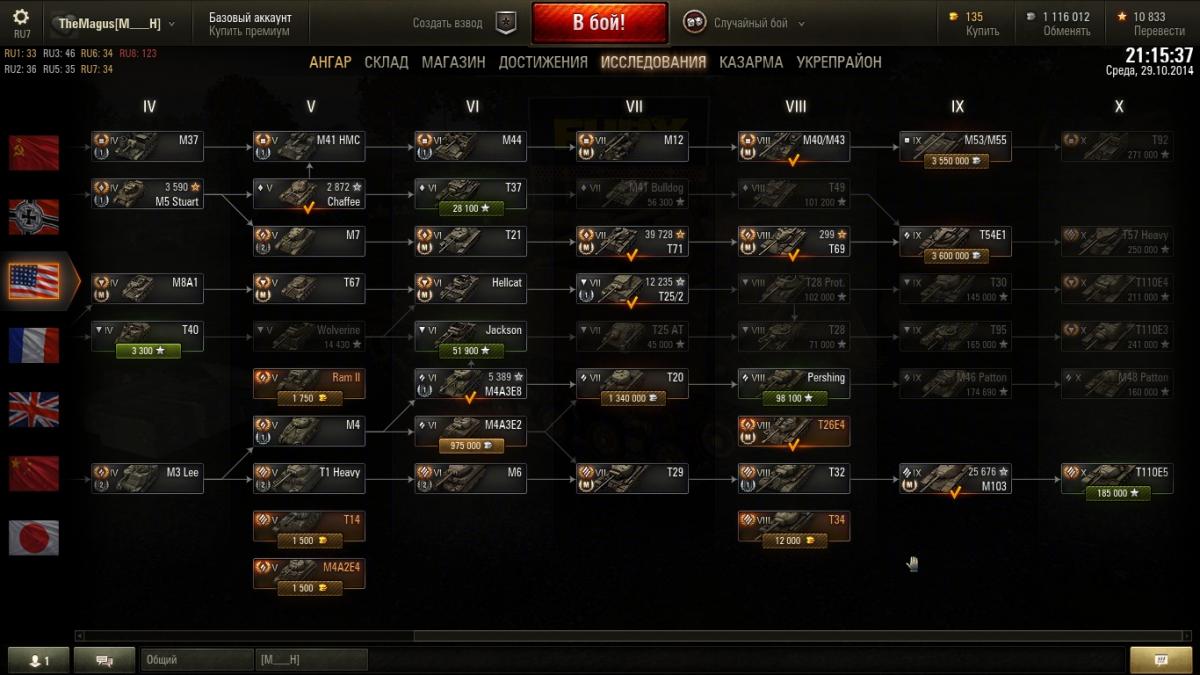Image resolution: width=1200 pixels, height=675 pixels.
Task: Select the Japan nation flag
Action: pyautogui.click(x=34, y=538)
